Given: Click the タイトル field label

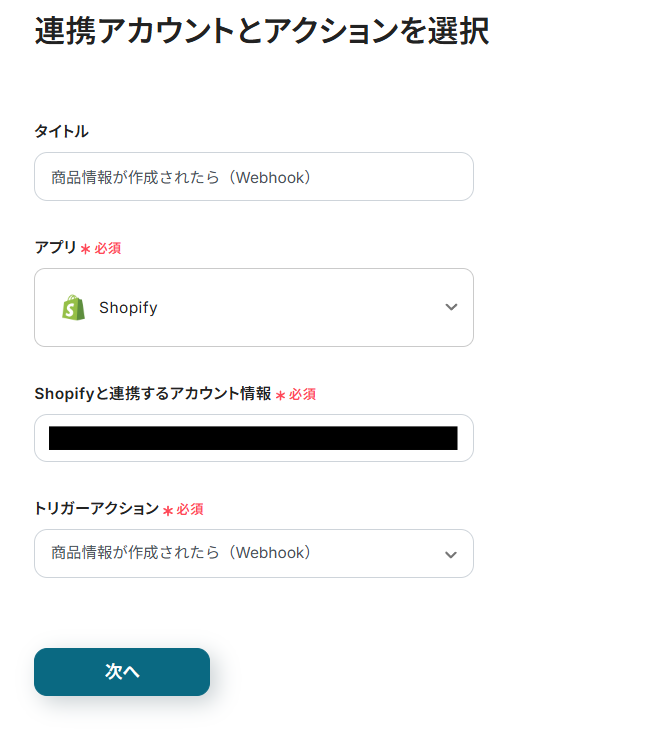Looking at the screenshot, I should pyautogui.click(x=61, y=131).
